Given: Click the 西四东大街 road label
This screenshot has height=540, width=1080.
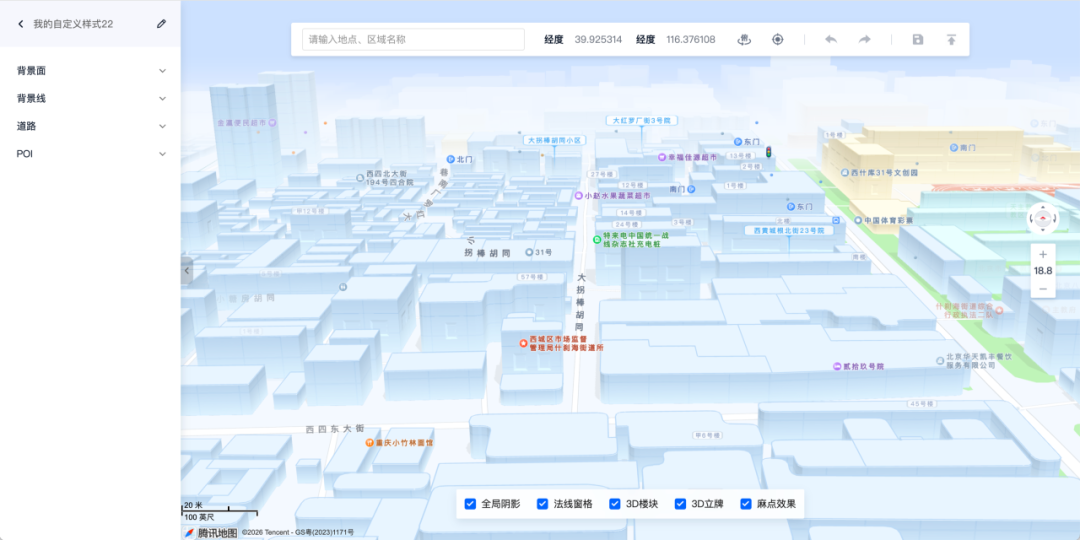Looking at the screenshot, I should 335,429.
